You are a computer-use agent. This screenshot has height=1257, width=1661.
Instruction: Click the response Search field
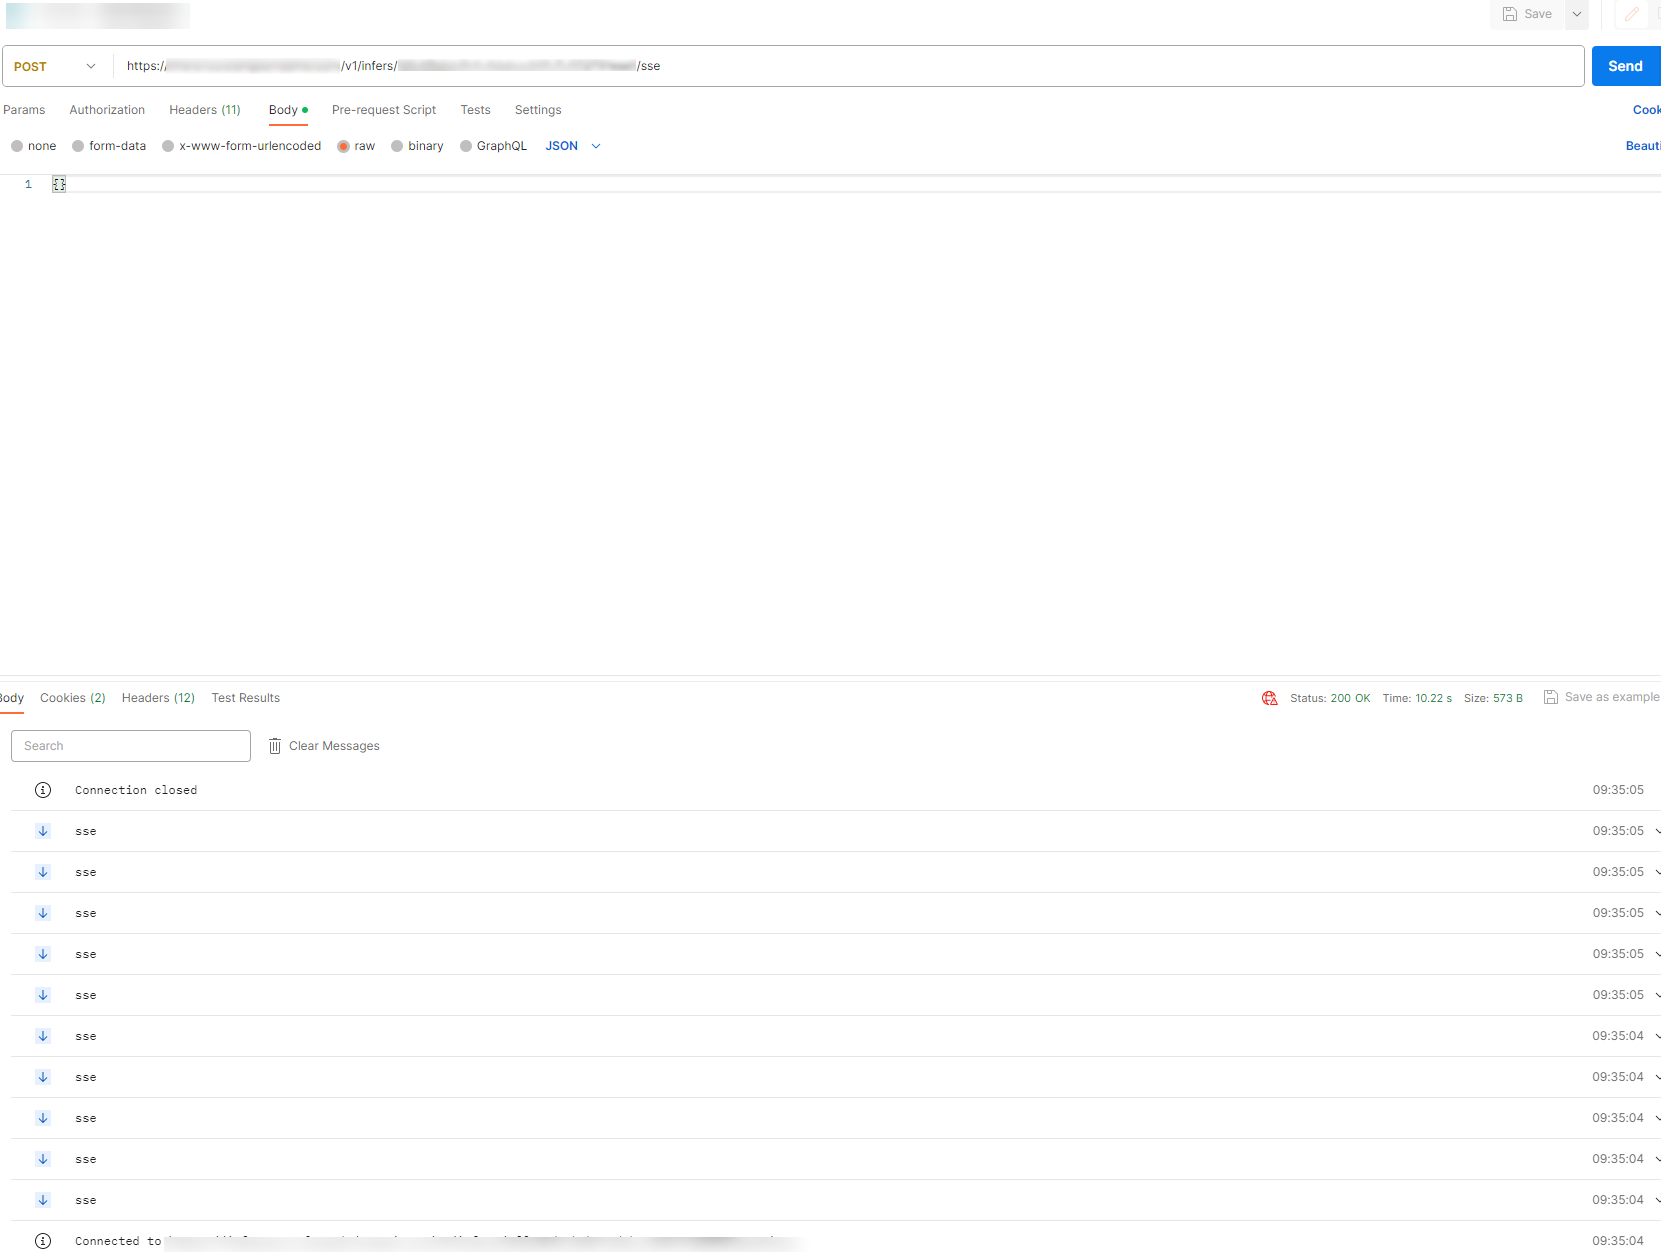pos(131,746)
